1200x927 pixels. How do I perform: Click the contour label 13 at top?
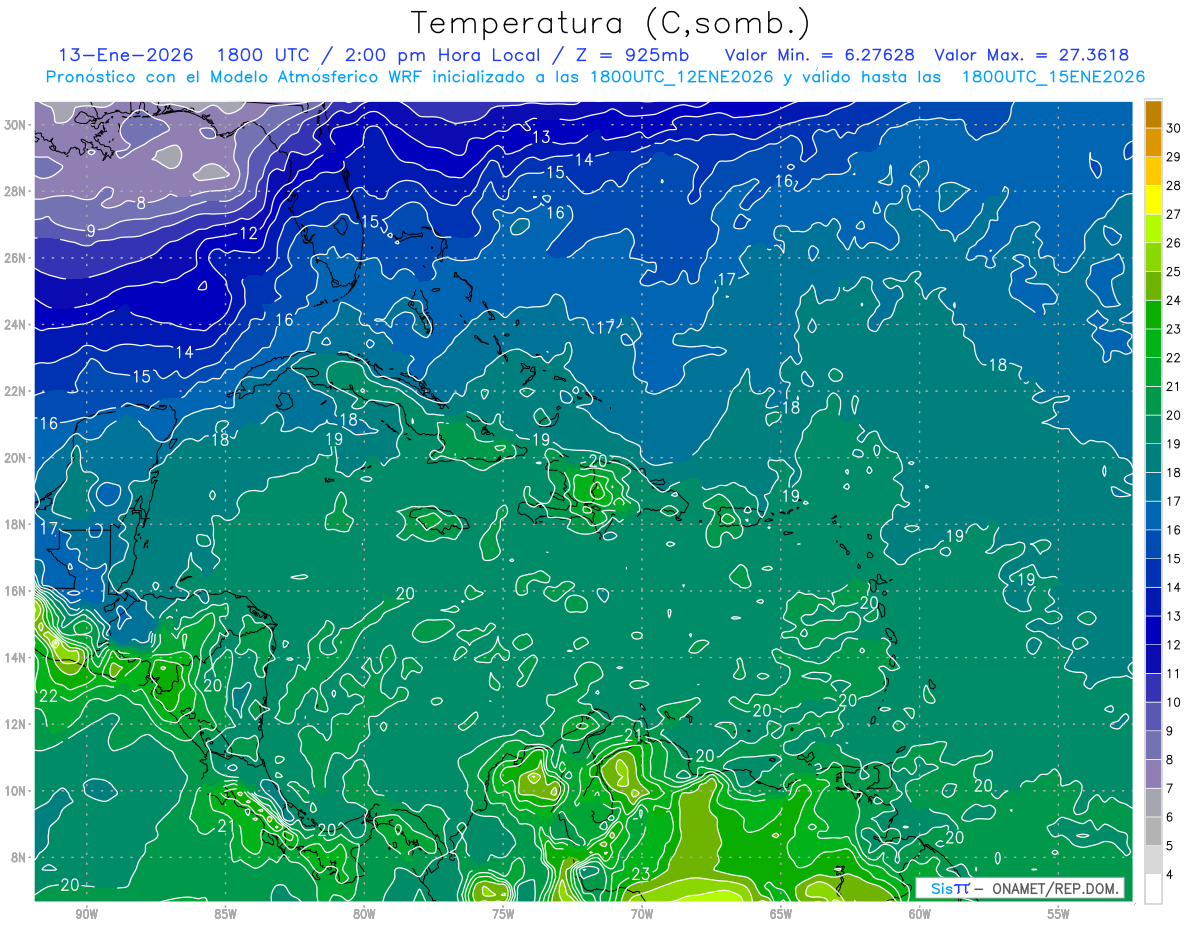click(541, 137)
